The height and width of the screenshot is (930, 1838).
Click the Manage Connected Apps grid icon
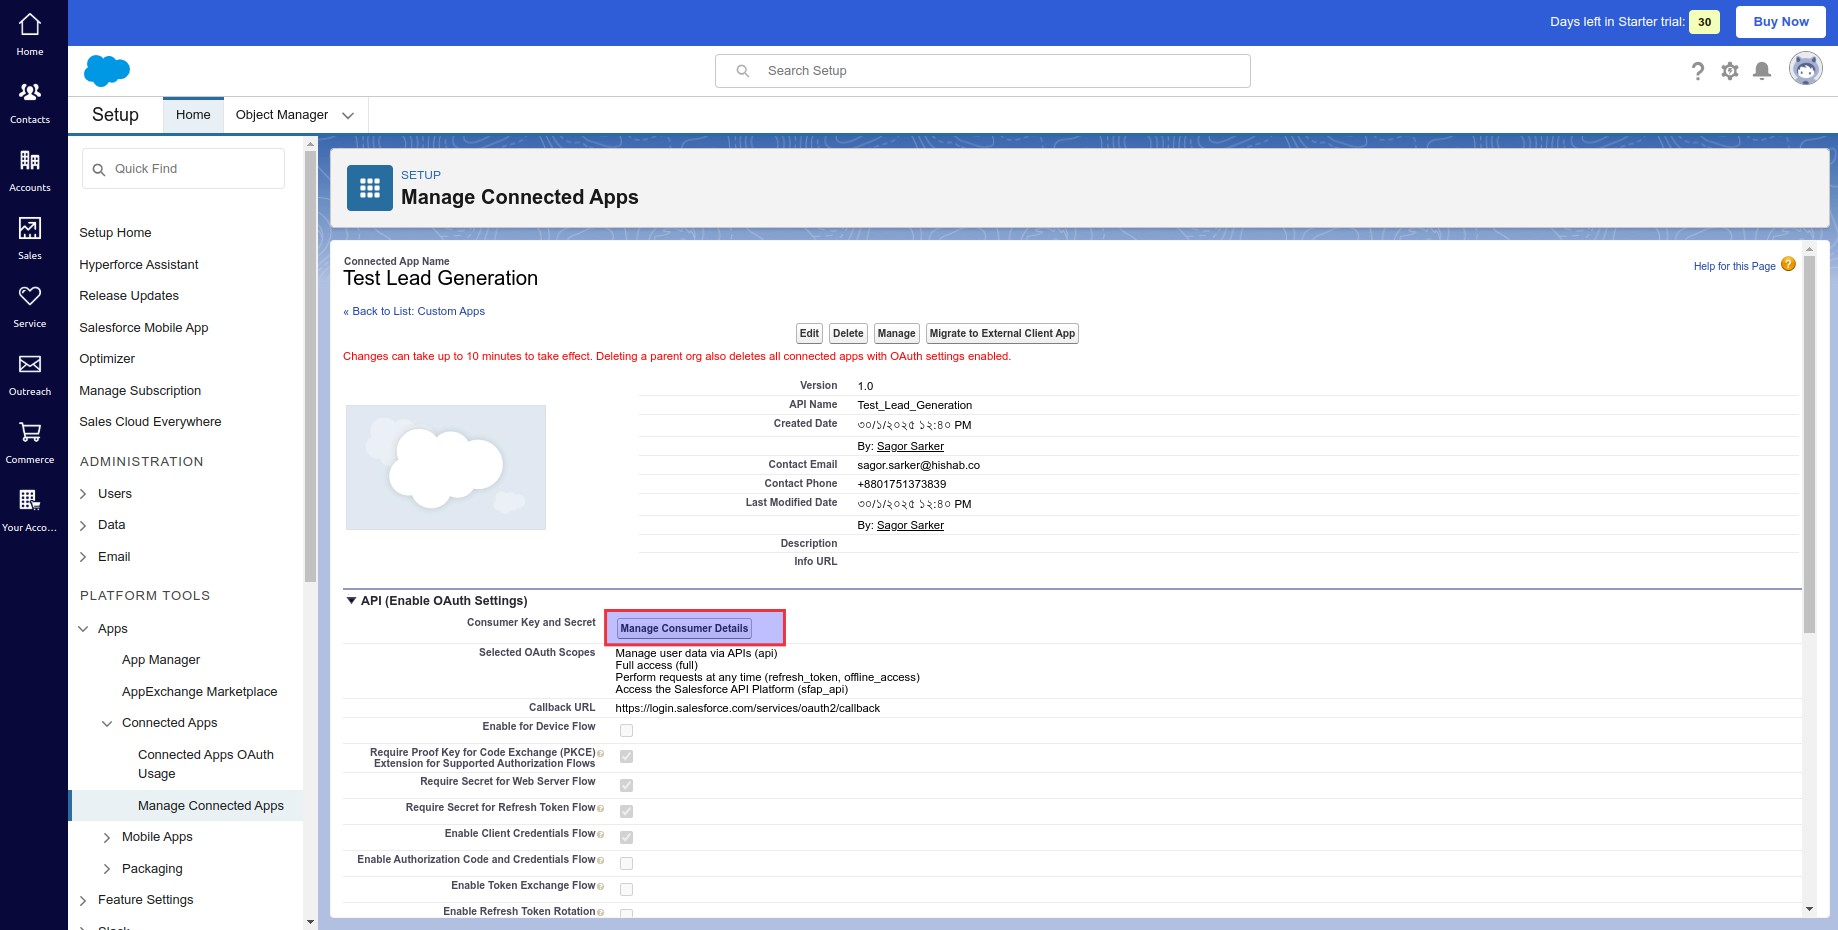coord(370,188)
